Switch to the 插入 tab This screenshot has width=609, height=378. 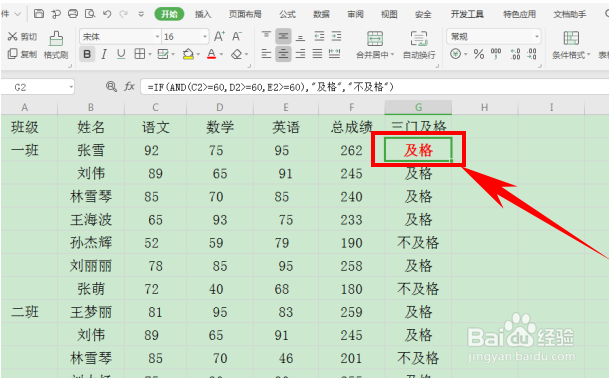203,14
